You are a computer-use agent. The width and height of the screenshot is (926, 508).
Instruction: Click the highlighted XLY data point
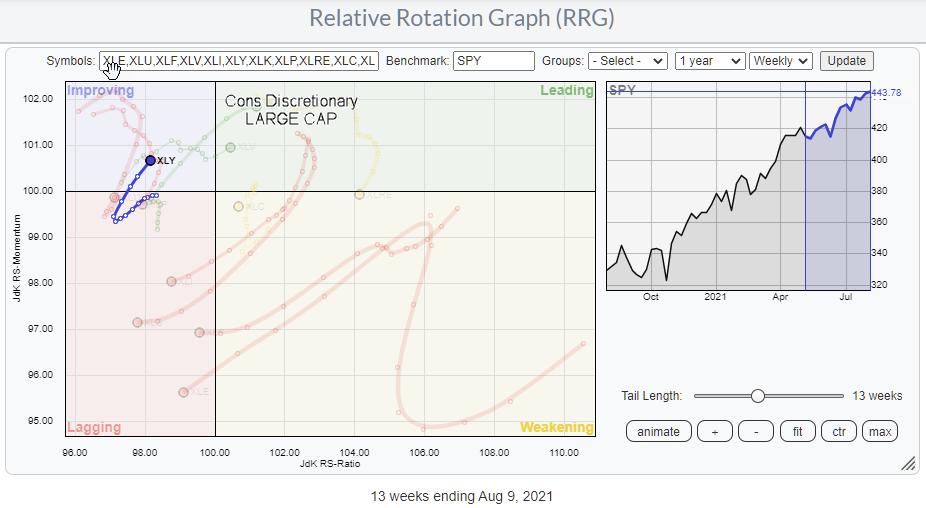coord(150,160)
